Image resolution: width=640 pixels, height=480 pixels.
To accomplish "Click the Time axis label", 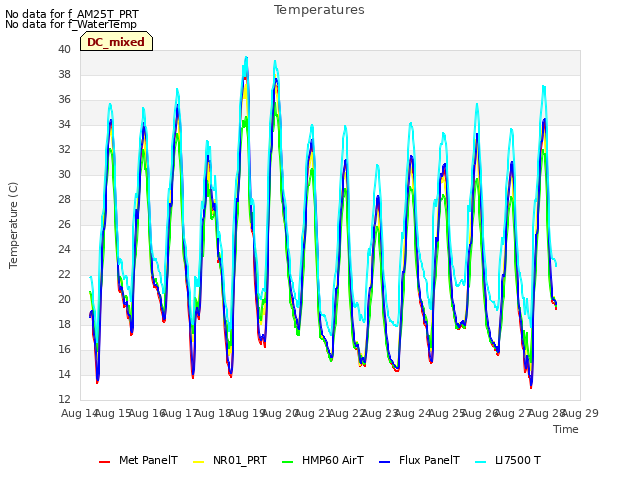I will point(566,429).
